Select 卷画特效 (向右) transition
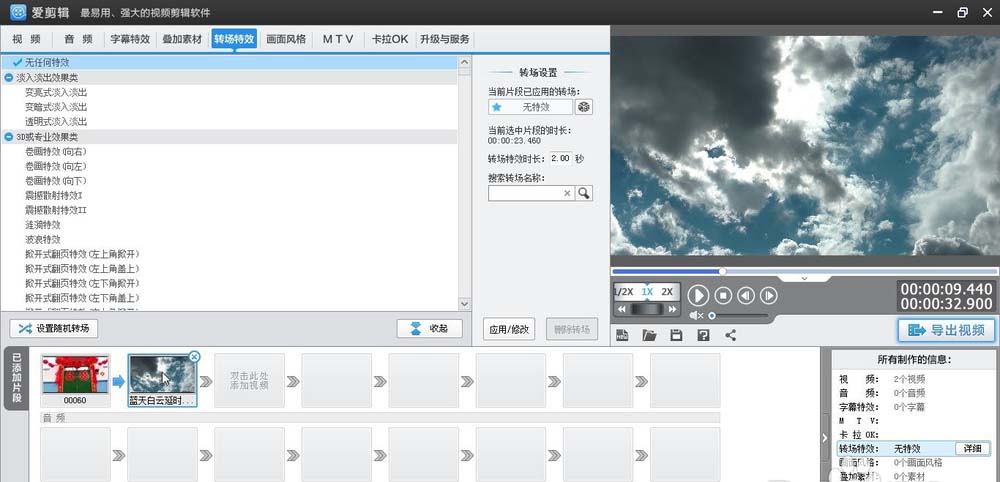This screenshot has width=1000, height=482. point(55,152)
